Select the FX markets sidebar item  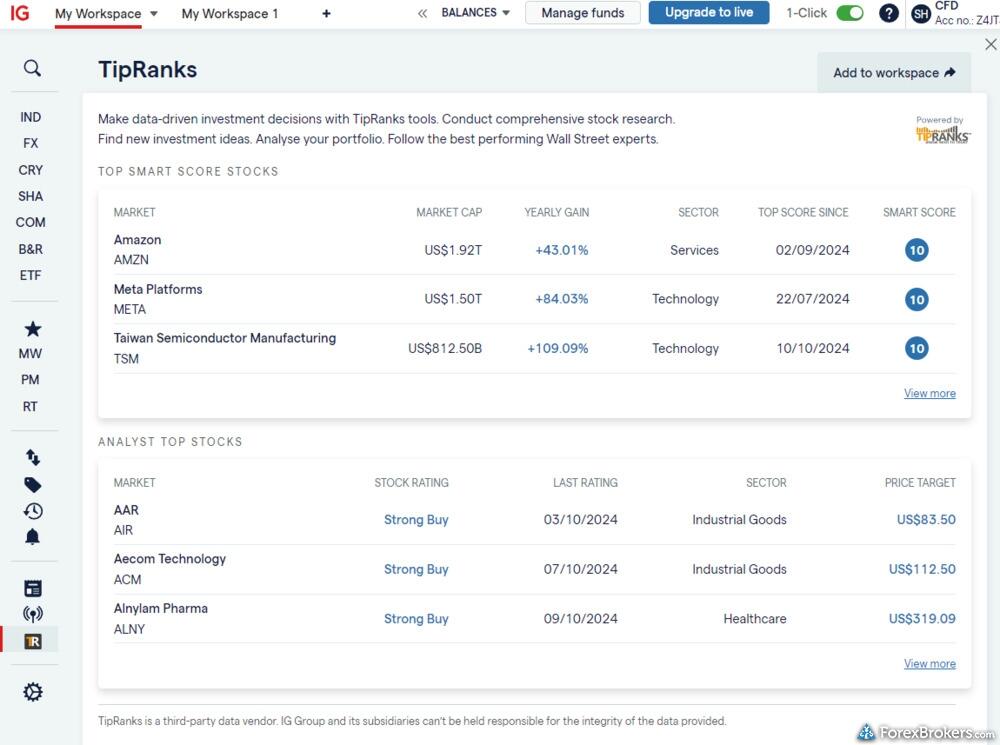[31, 143]
